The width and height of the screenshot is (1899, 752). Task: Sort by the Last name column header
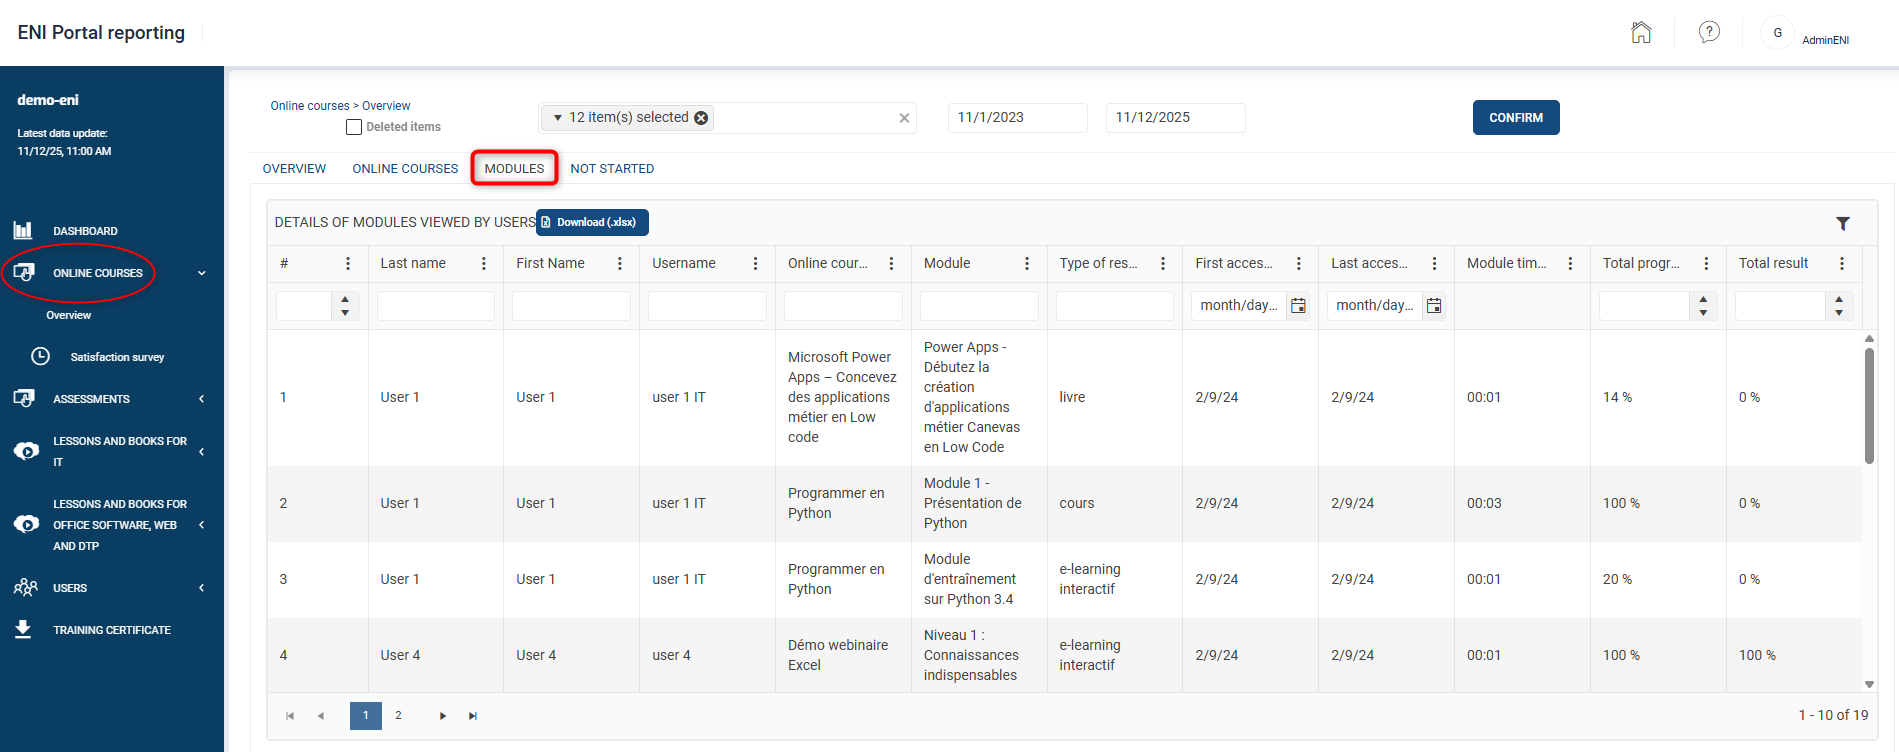413,264
